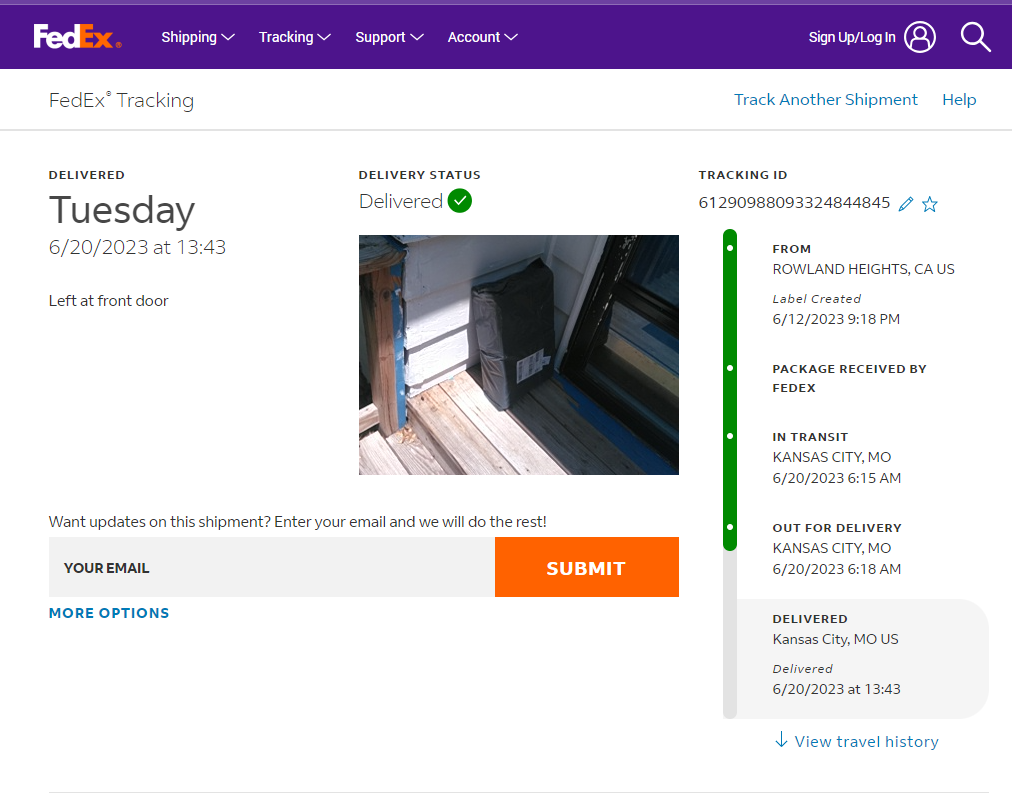Click the green delivered checkmark icon
The height and width of the screenshot is (800, 1012).
pos(460,201)
